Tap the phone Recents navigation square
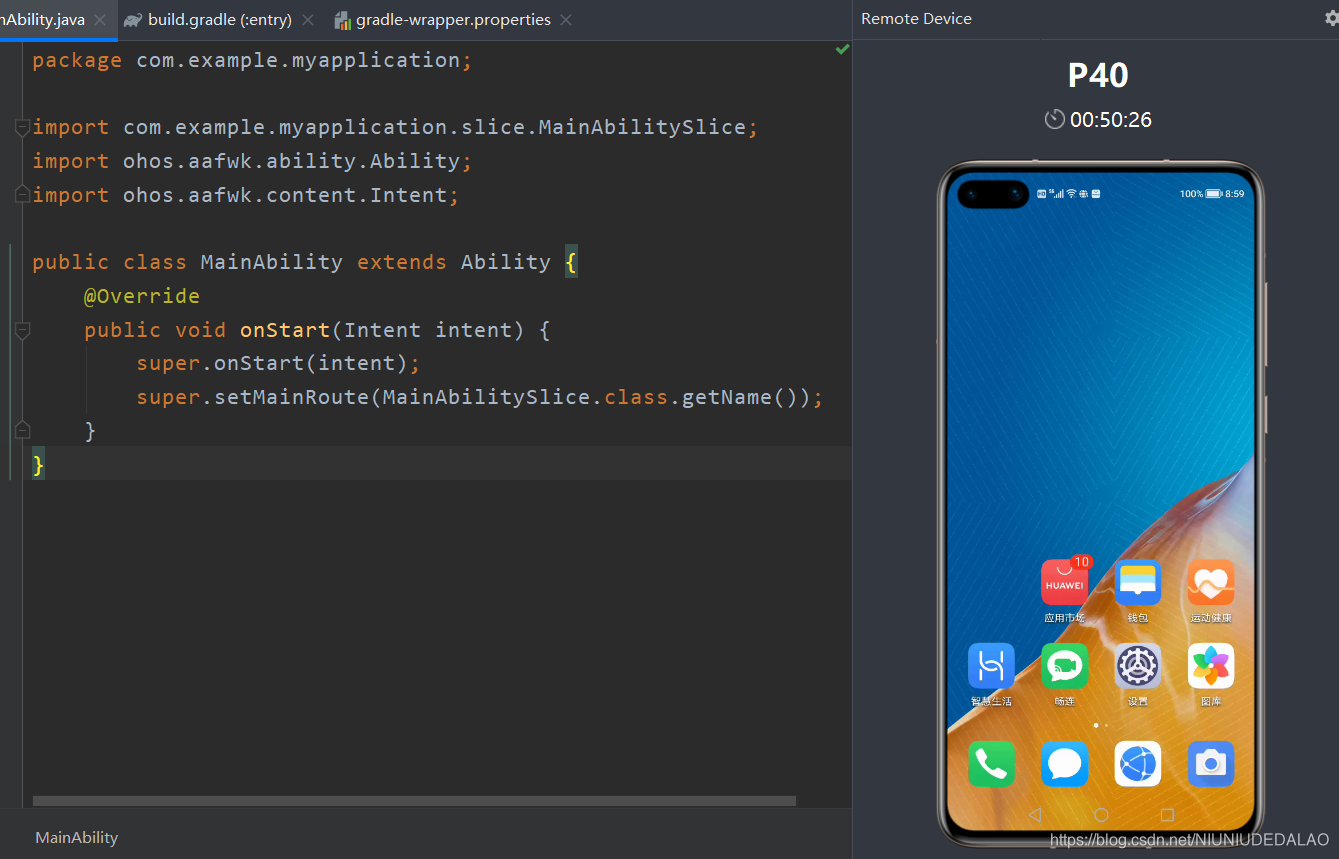Screen dimensions: 1339x859 [x=1167, y=815]
